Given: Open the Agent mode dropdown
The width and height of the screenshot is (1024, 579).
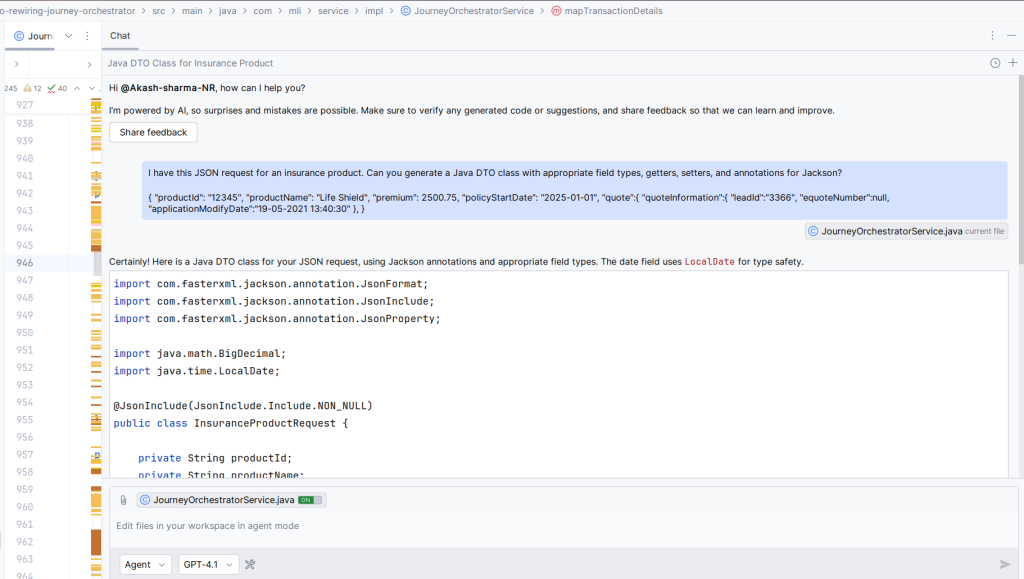Looking at the screenshot, I should point(145,565).
